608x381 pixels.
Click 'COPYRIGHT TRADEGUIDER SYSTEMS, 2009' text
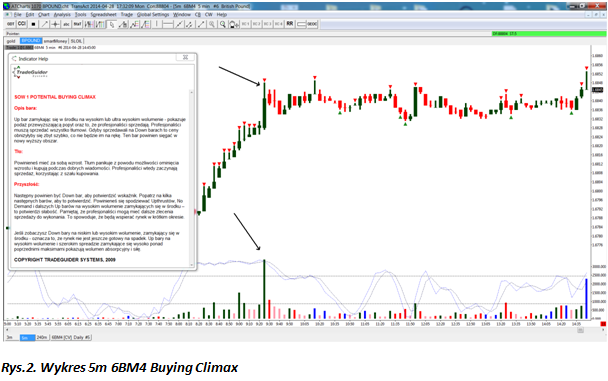tap(65, 260)
